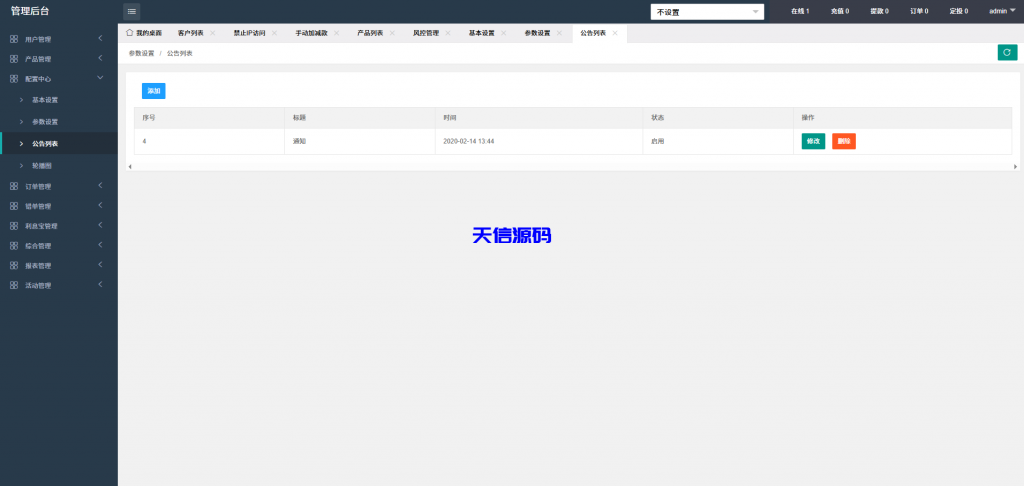Click the blue 添加 button
The image size is (1024, 486).
tap(153, 91)
